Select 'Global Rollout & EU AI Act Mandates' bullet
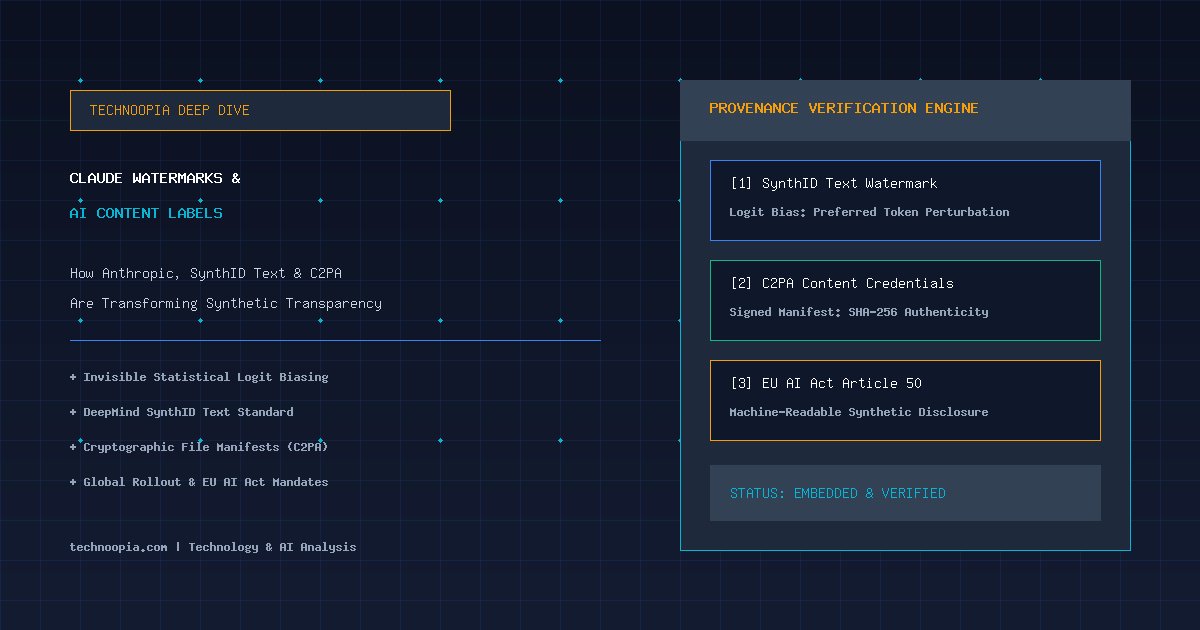This screenshot has width=1200, height=630. 199,482
